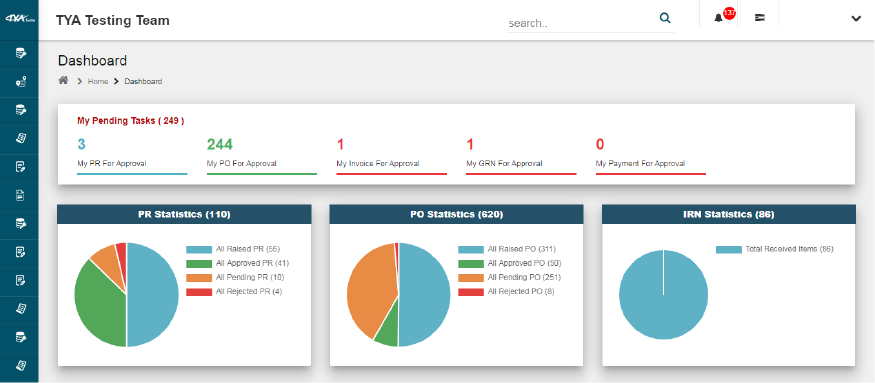The height and width of the screenshot is (383, 875).
Task: Open the map pin route sidebar icon
Action: [x=21, y=83]
